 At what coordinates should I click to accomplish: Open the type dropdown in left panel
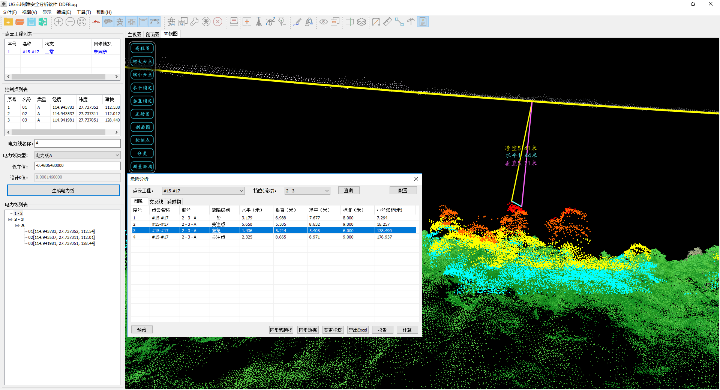click(78, 155)
